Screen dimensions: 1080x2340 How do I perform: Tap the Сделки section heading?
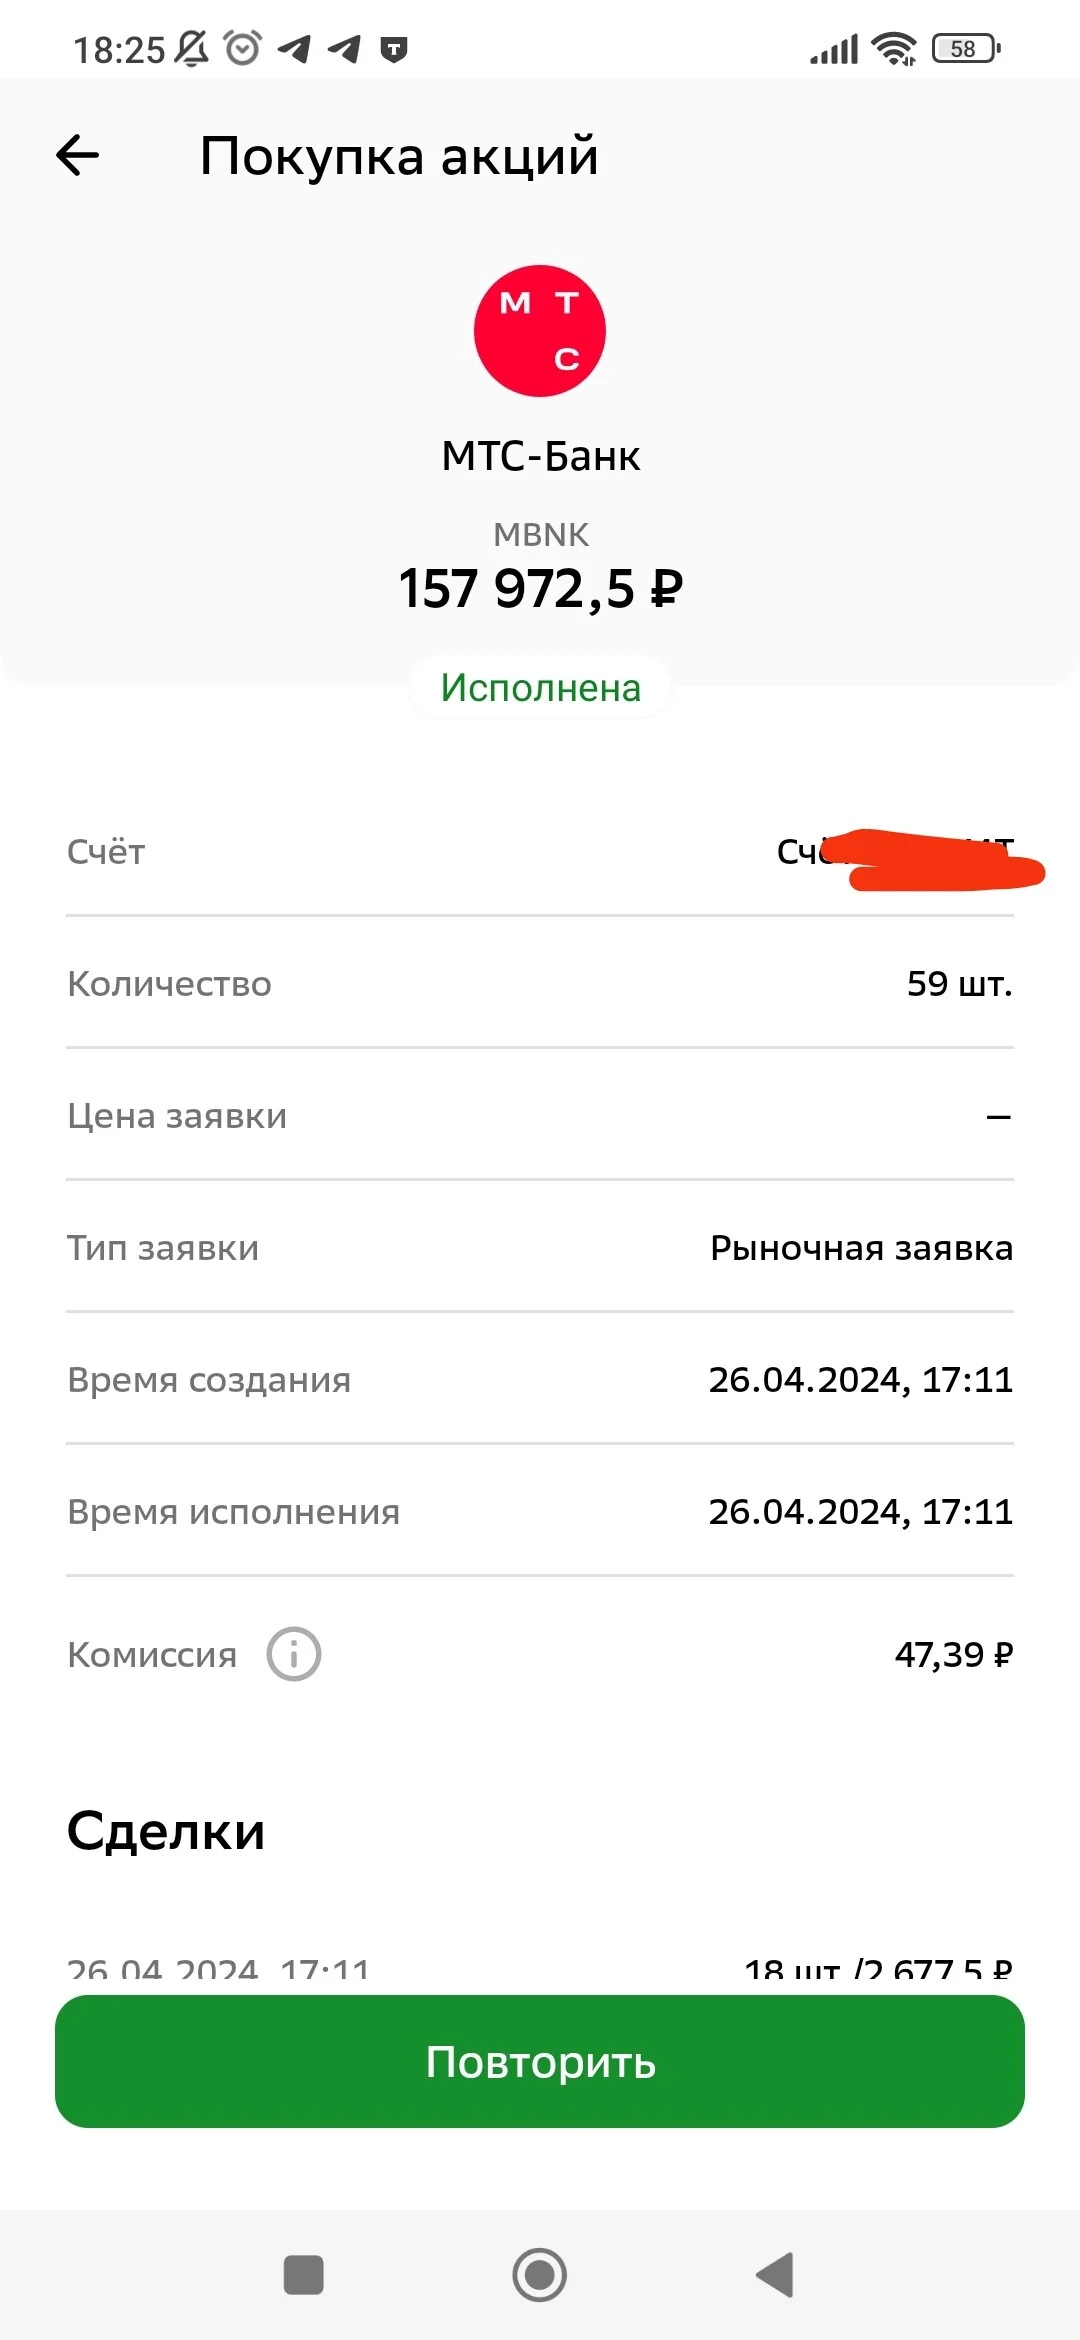click(166, 1832)
